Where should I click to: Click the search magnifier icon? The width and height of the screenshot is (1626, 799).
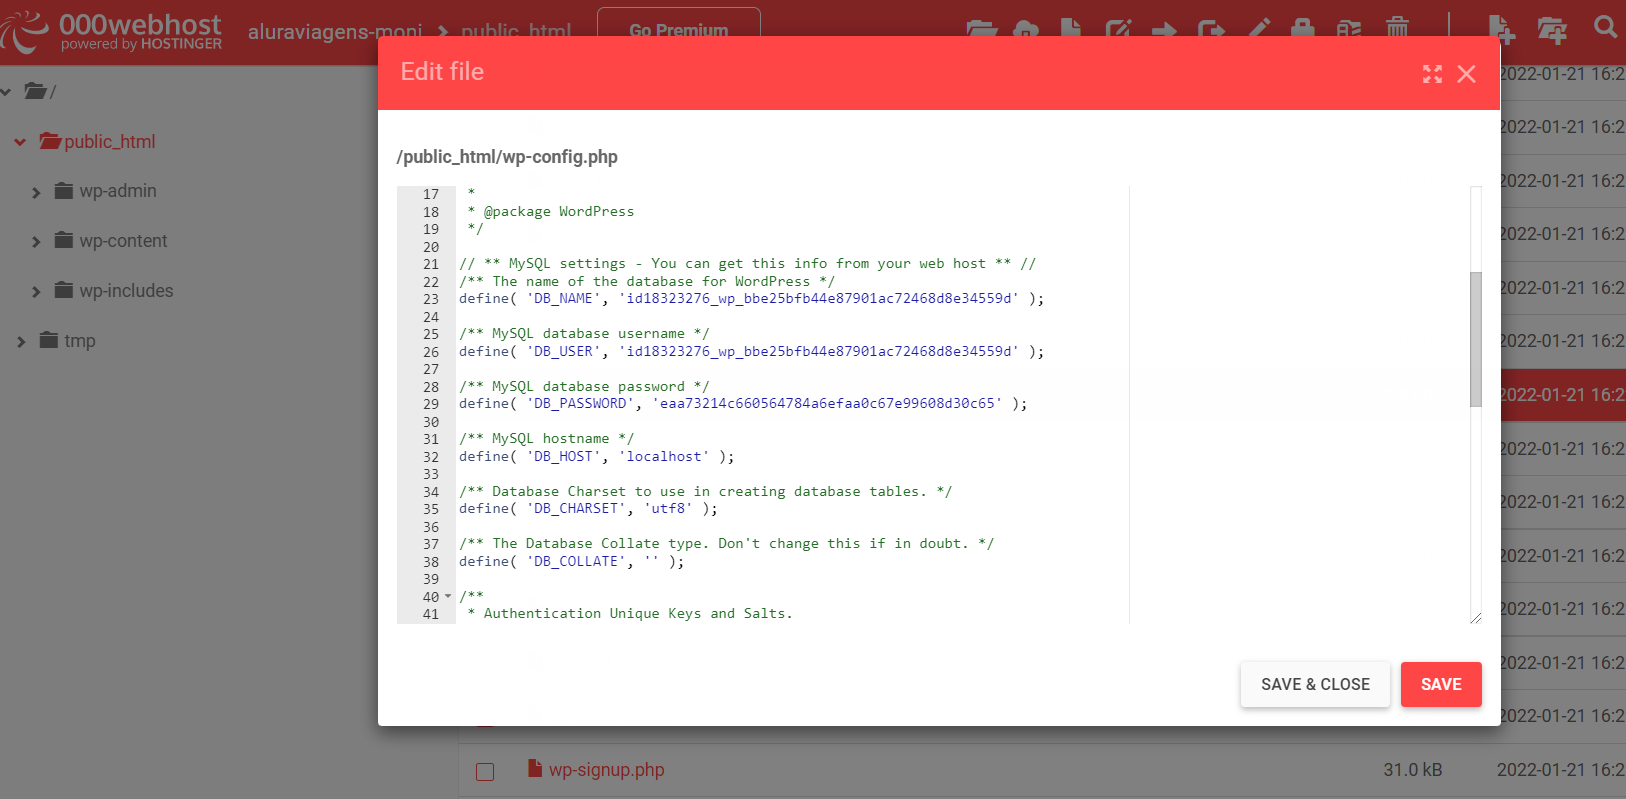[x=1606, y=27]
